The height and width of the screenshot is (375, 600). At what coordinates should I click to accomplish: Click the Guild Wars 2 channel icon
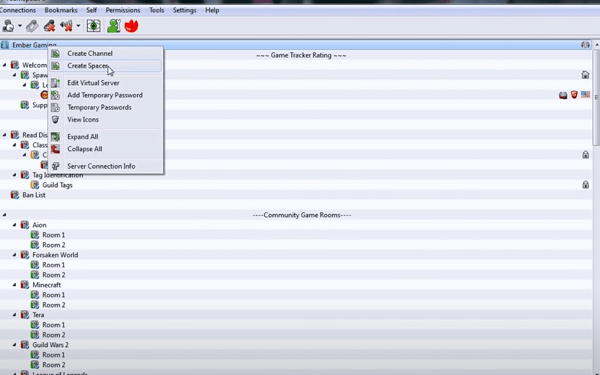25,345
